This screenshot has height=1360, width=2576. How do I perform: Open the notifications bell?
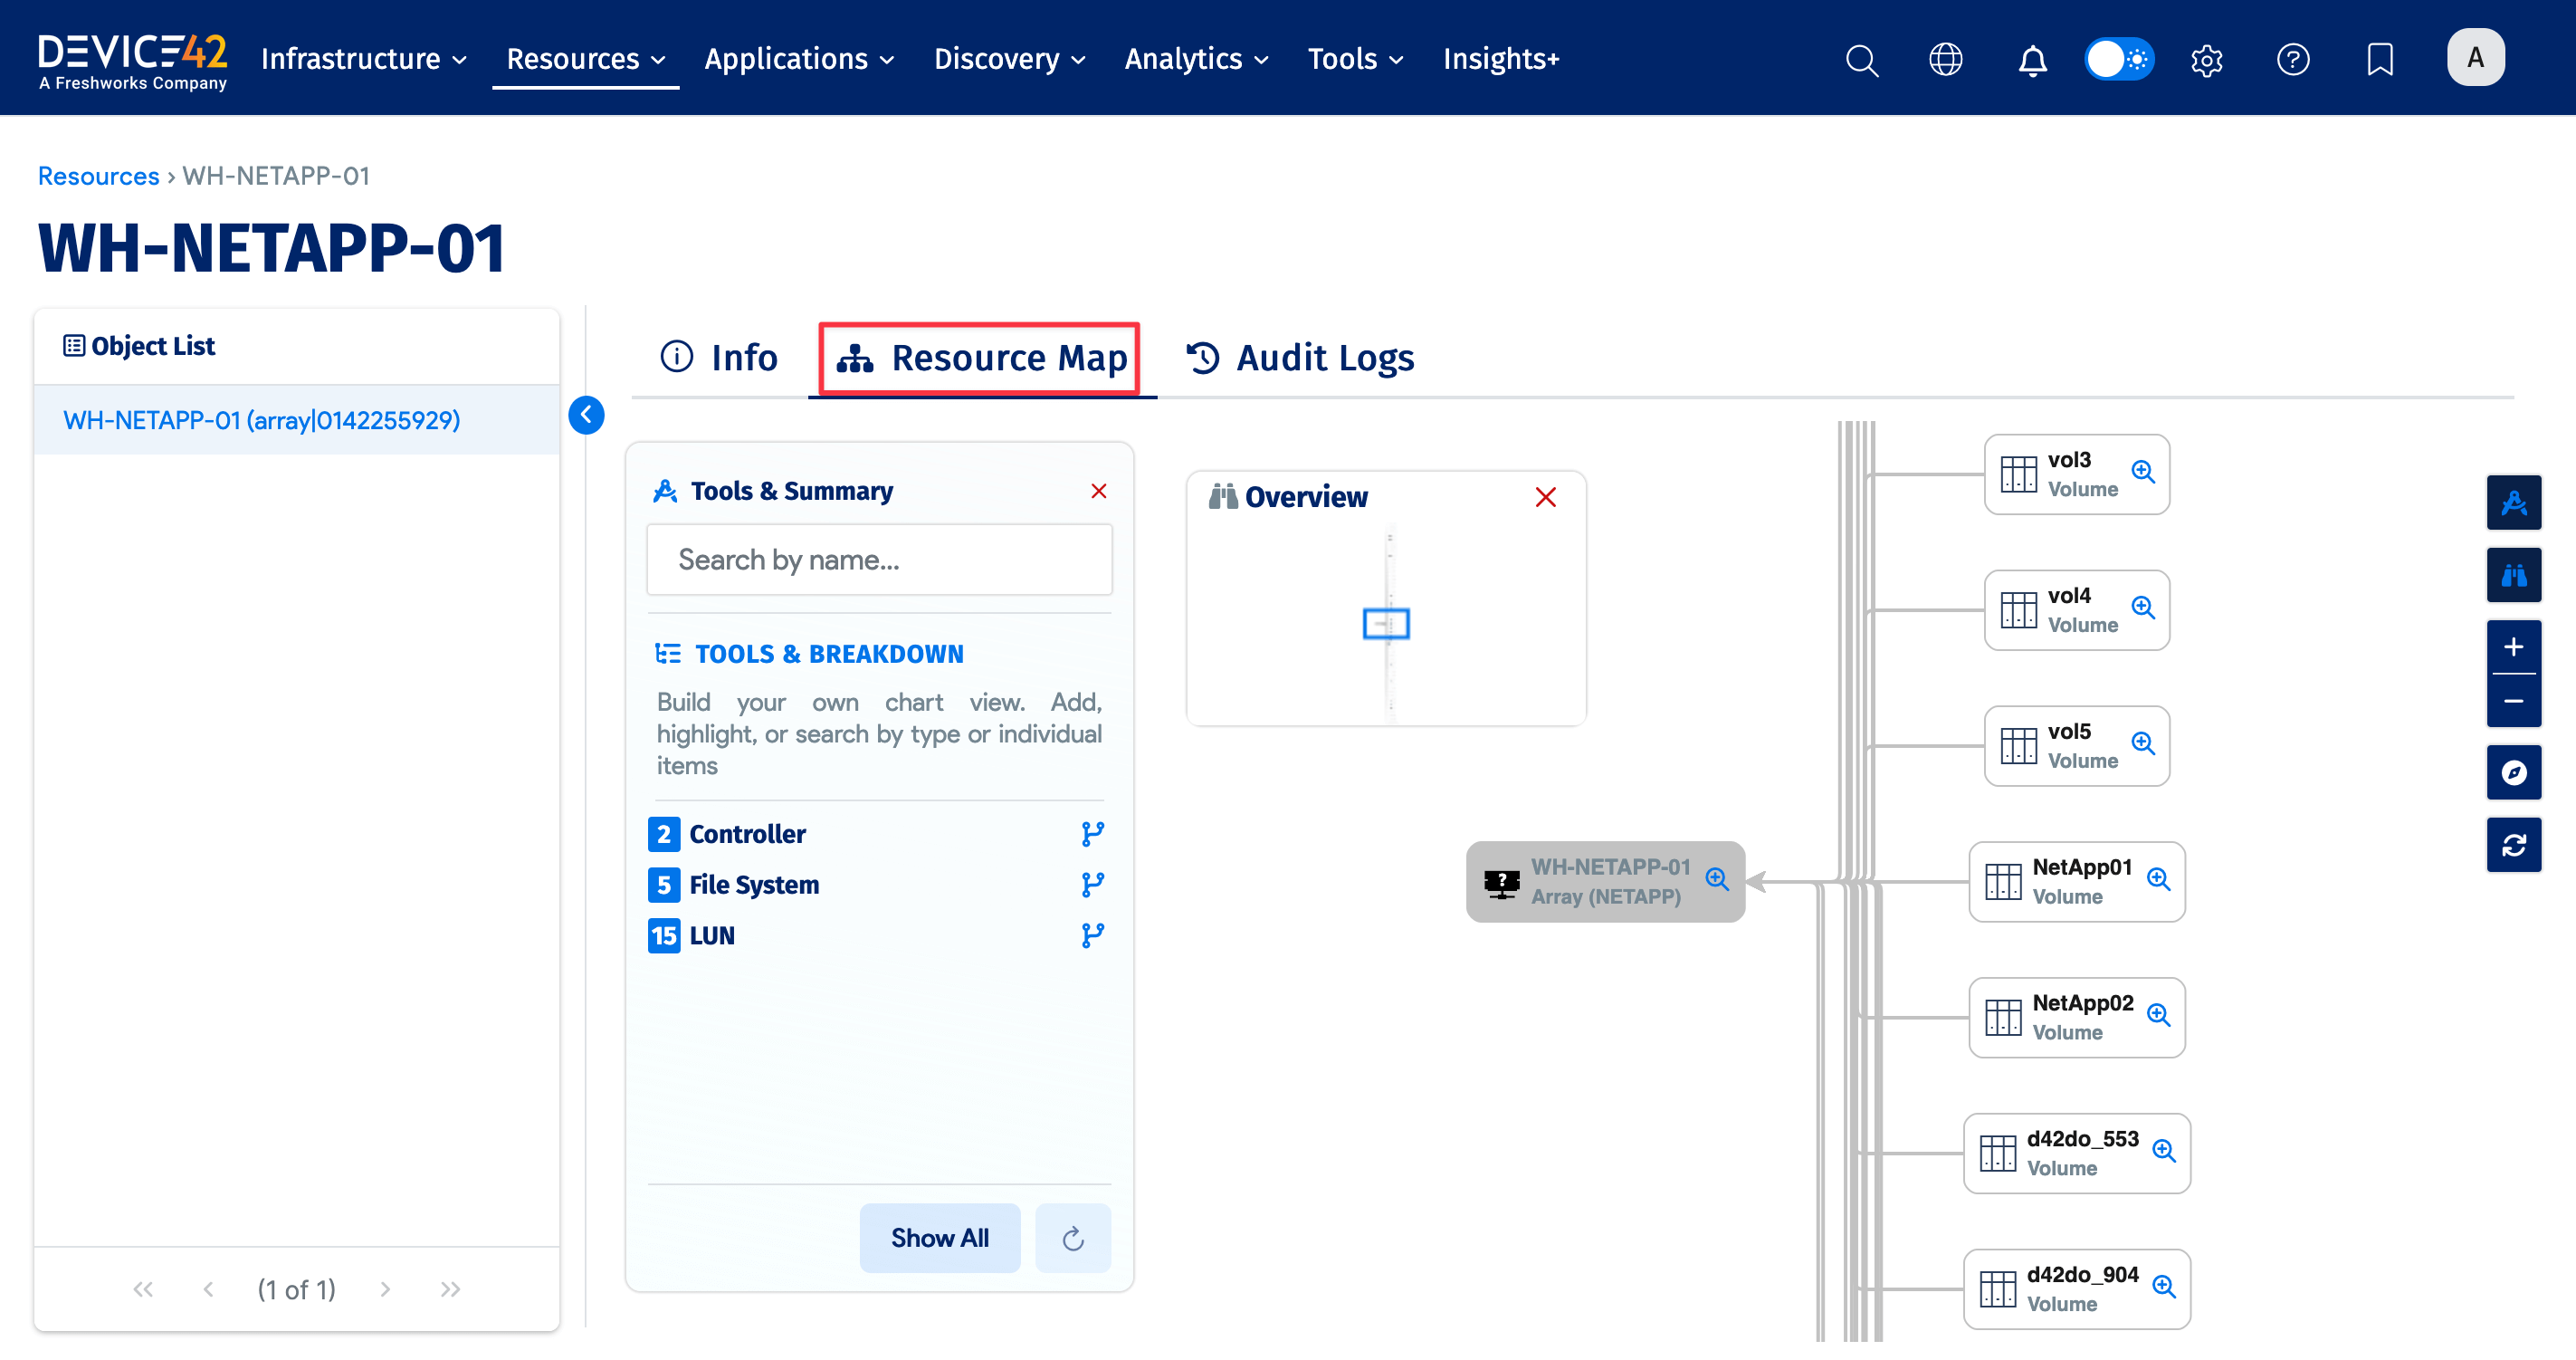click(x=2031, y=60)
